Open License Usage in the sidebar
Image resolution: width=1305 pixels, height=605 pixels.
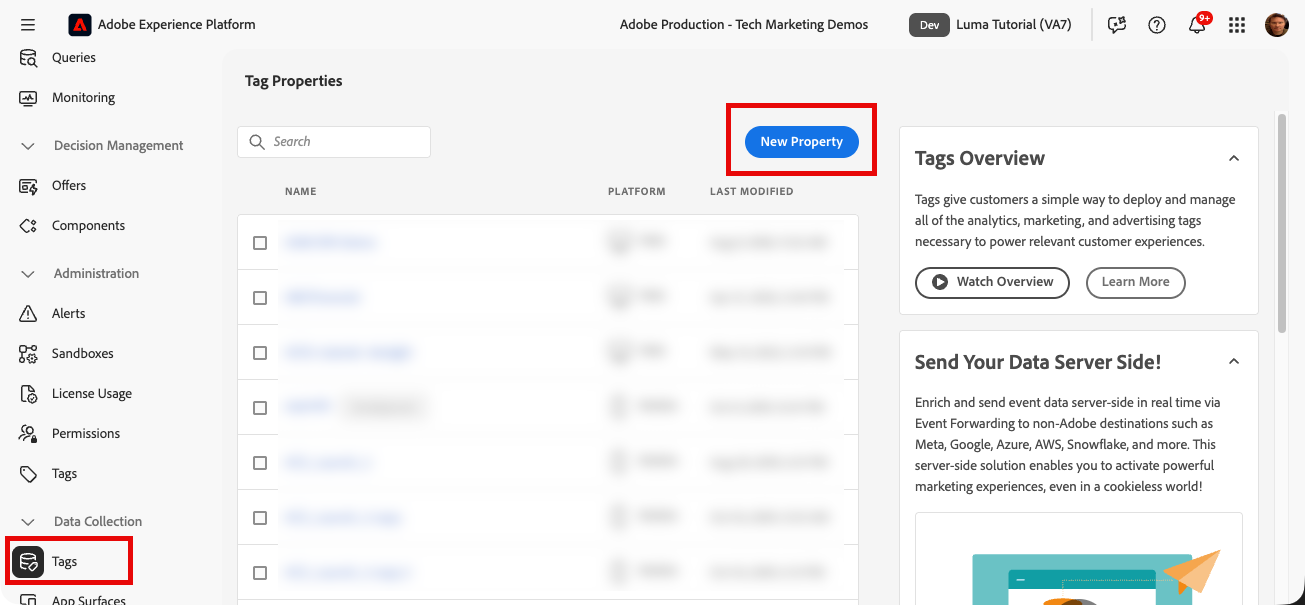pyautogui.click(x=92, y=394)
